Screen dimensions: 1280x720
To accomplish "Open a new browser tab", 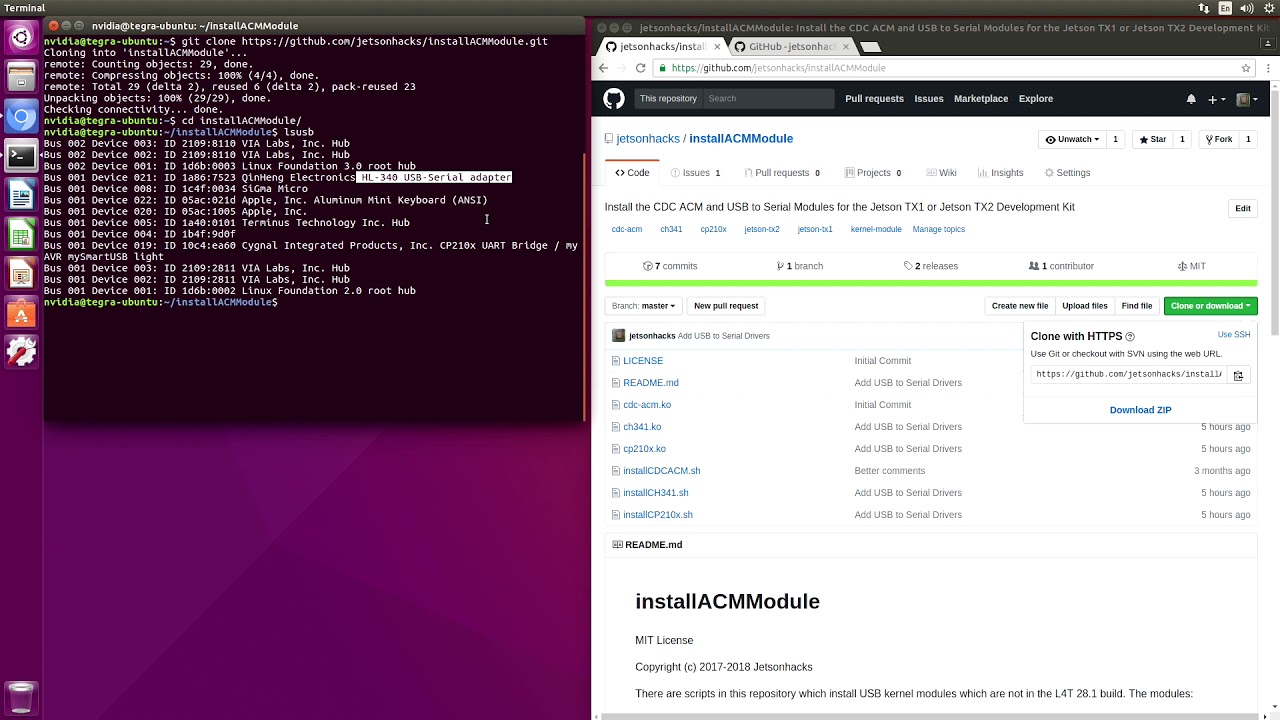I will 870,46.
